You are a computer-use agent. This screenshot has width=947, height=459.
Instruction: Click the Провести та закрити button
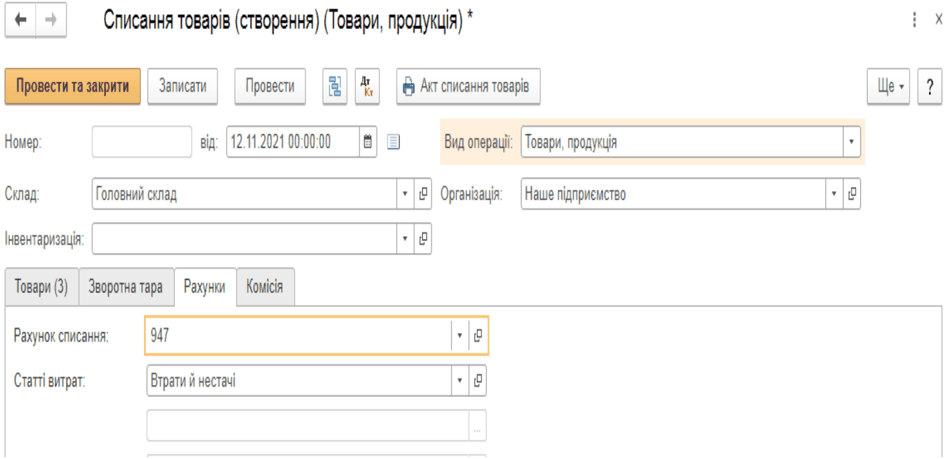click(72, 86)
